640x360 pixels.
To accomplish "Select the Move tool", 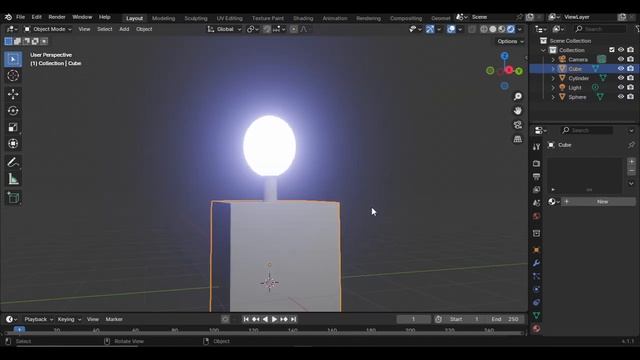I will (x=13, y=94).
